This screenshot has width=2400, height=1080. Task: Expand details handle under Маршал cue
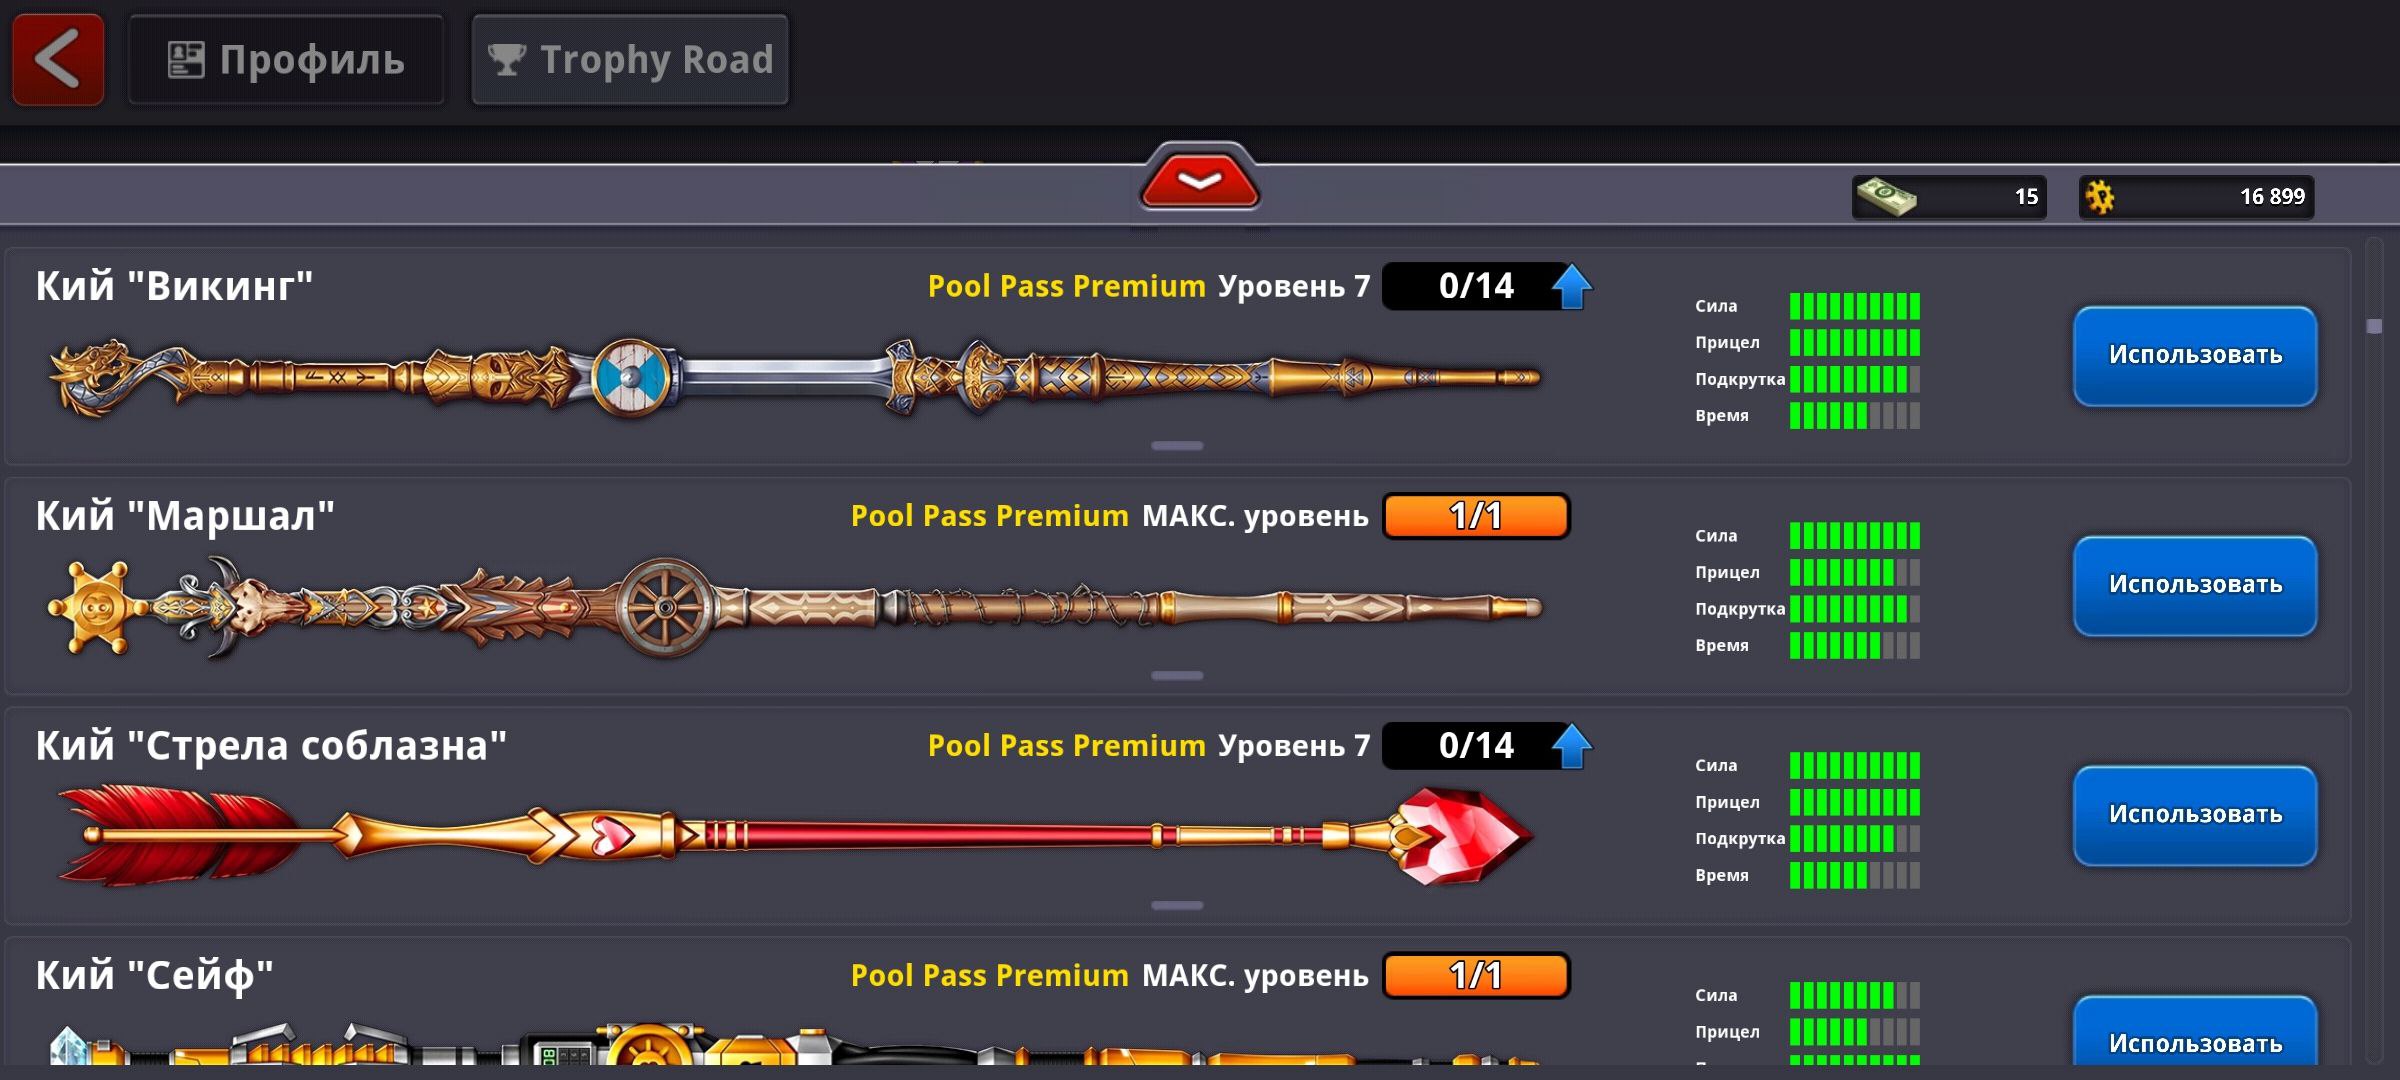pos(1177,676)
